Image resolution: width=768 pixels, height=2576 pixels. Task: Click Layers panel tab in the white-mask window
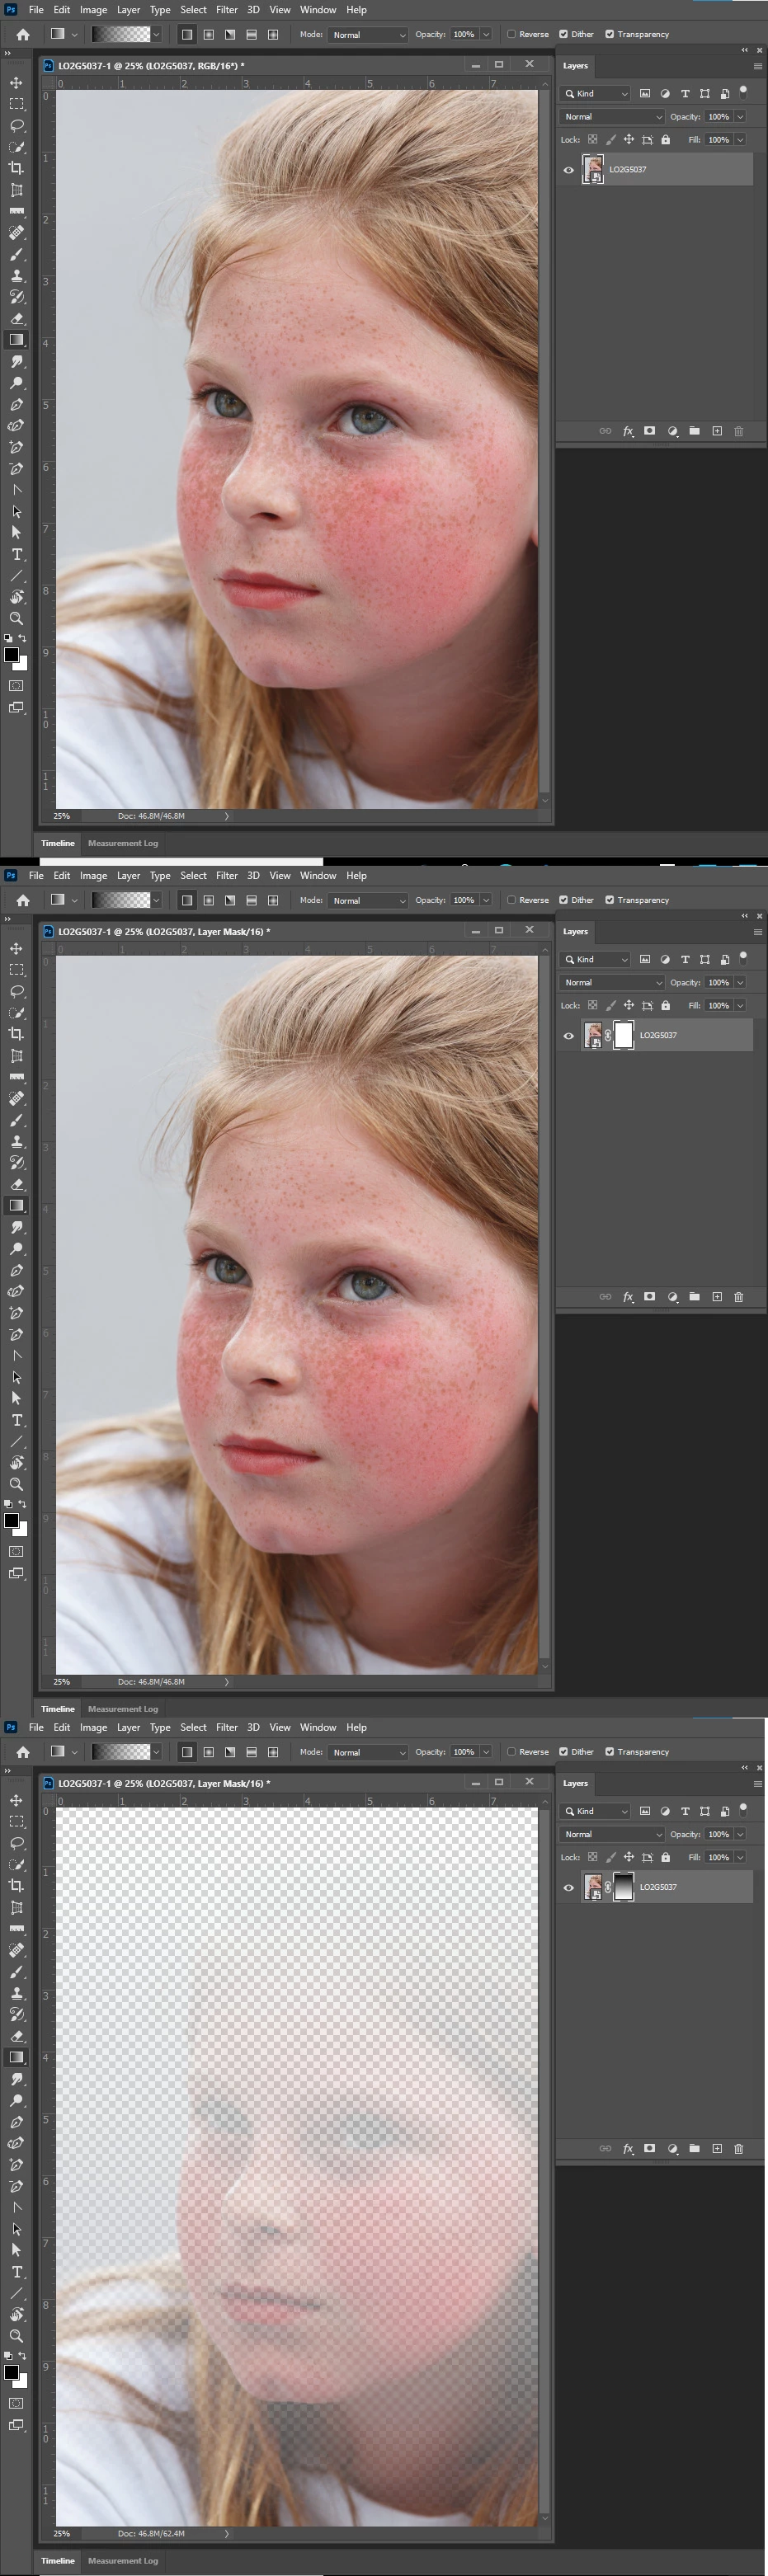(575, 932)
